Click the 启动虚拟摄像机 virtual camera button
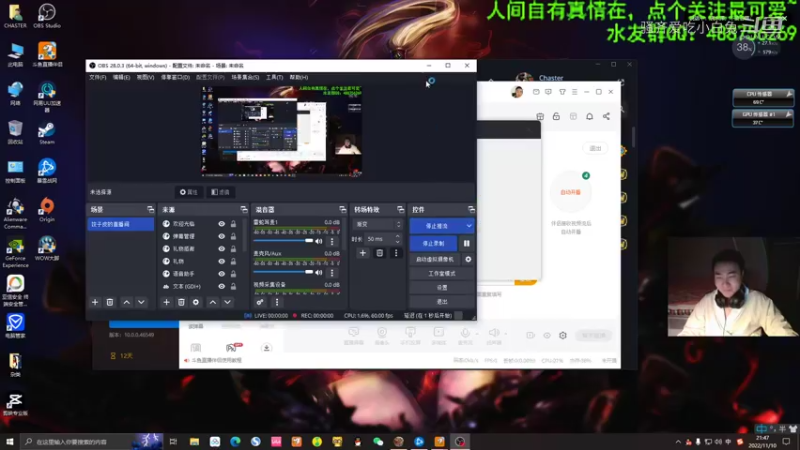Screen dimensions: 800x450 click(435, 260)
